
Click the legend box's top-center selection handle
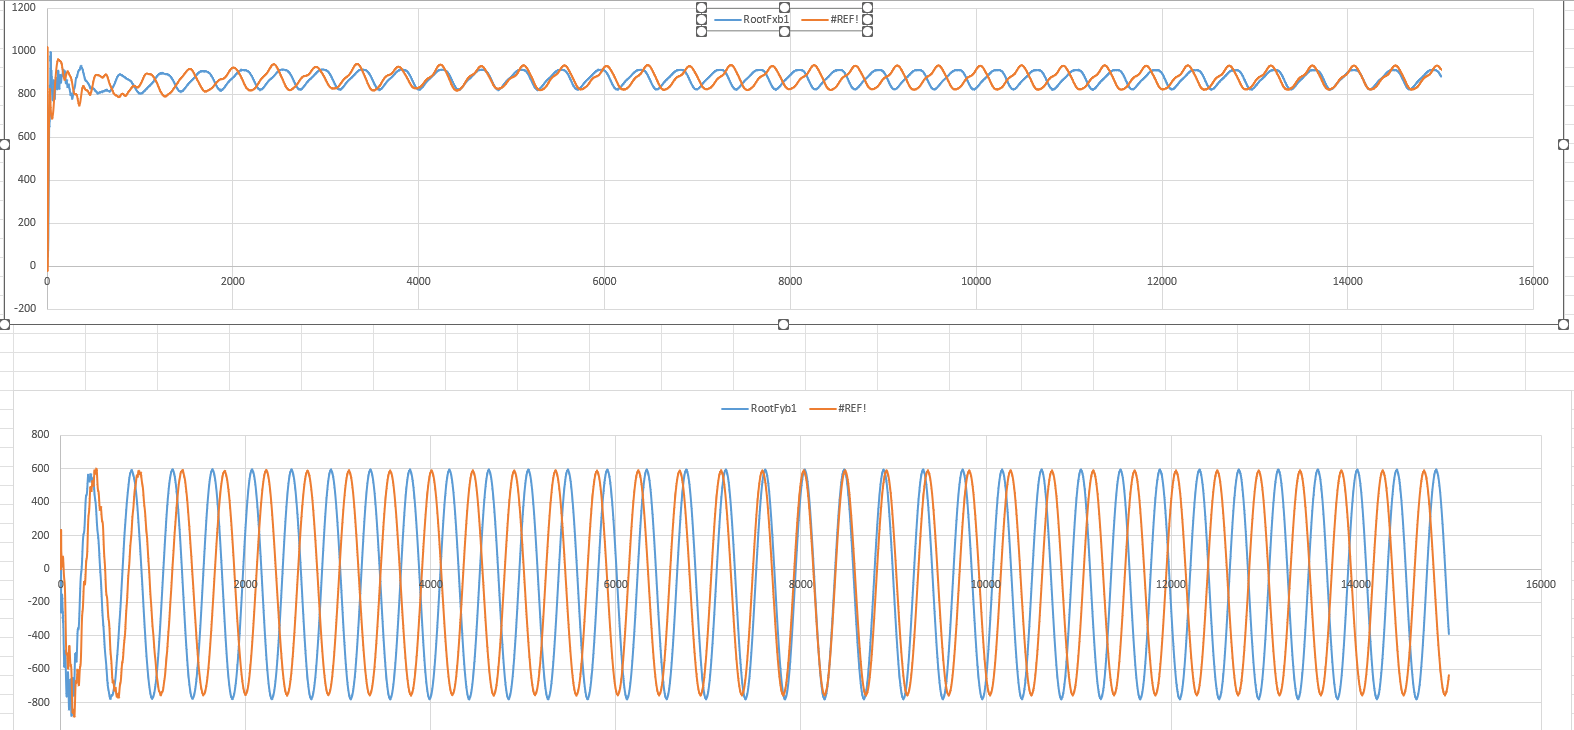click(x=784, y=7)
